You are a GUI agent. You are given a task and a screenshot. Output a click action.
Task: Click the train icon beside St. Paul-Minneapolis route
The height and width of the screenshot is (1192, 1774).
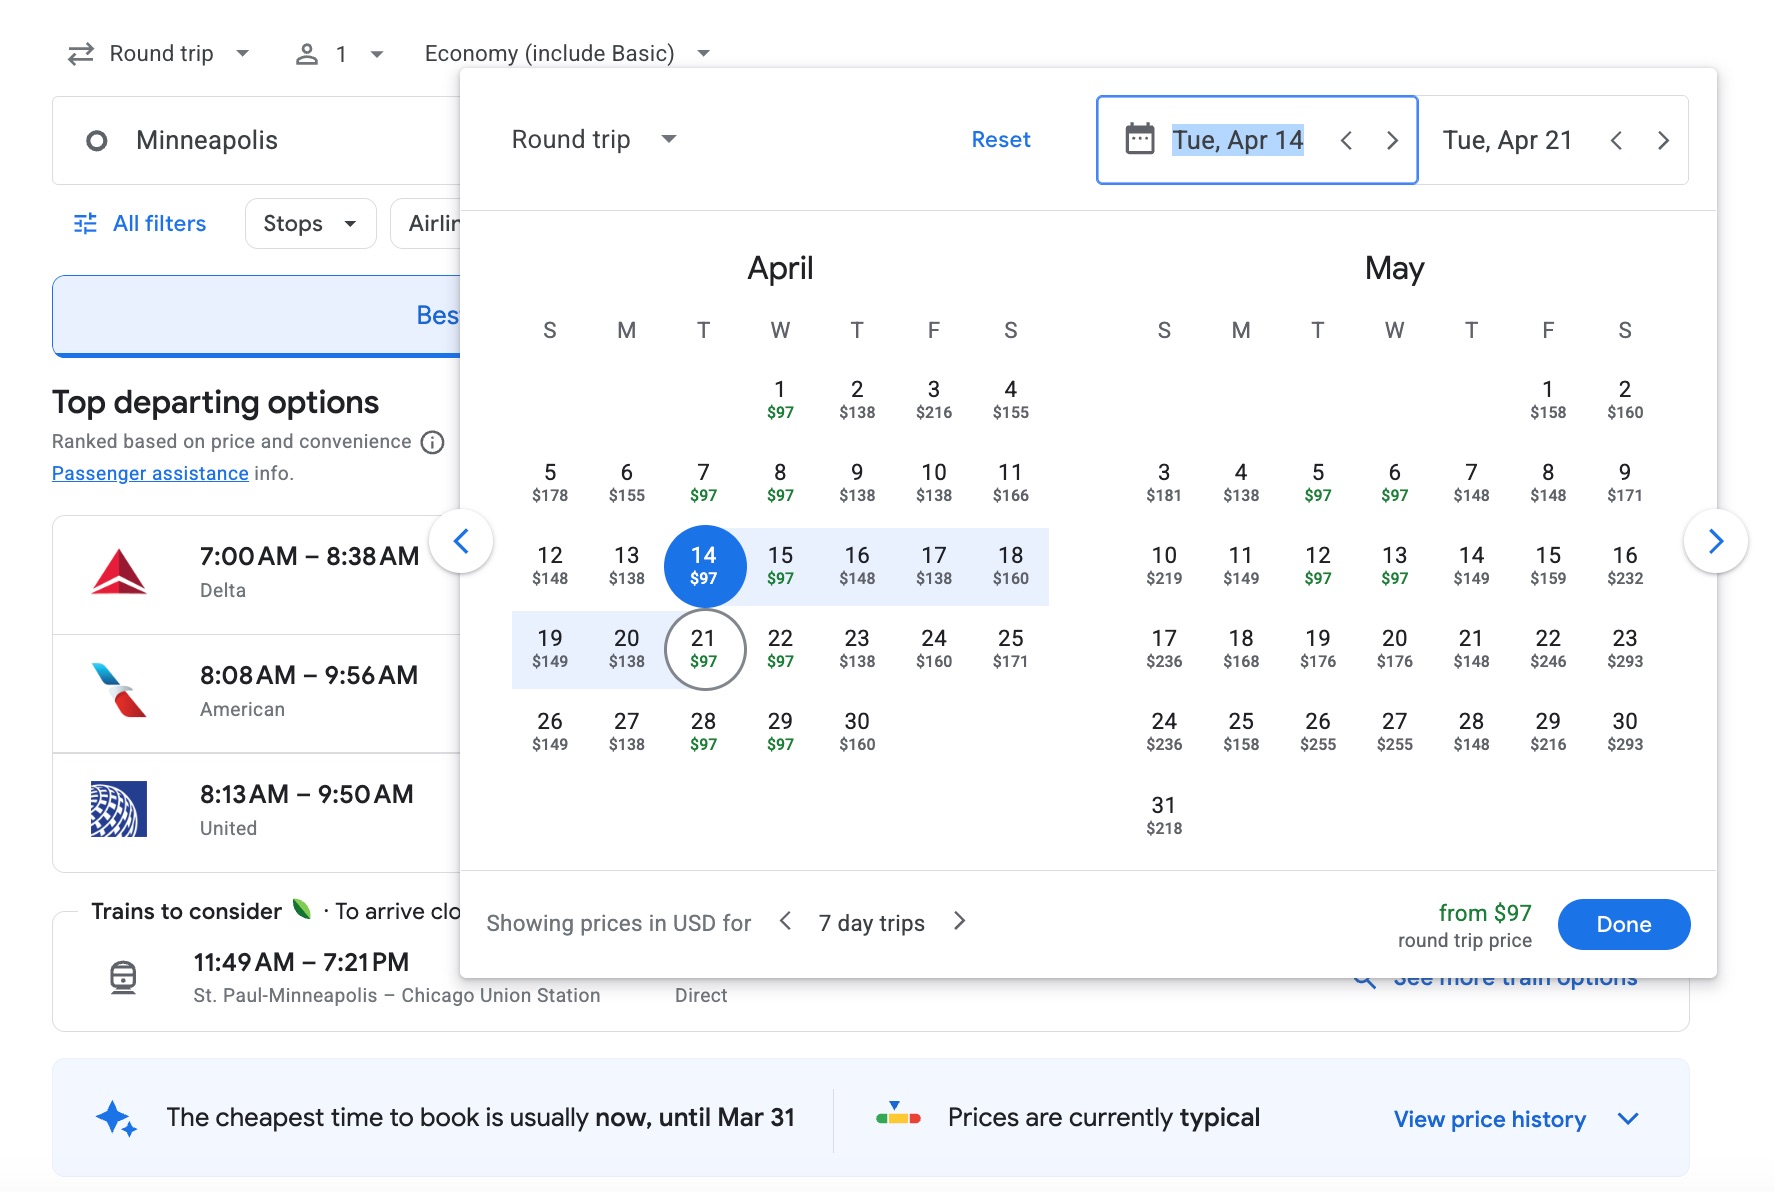tap(122, 976)
